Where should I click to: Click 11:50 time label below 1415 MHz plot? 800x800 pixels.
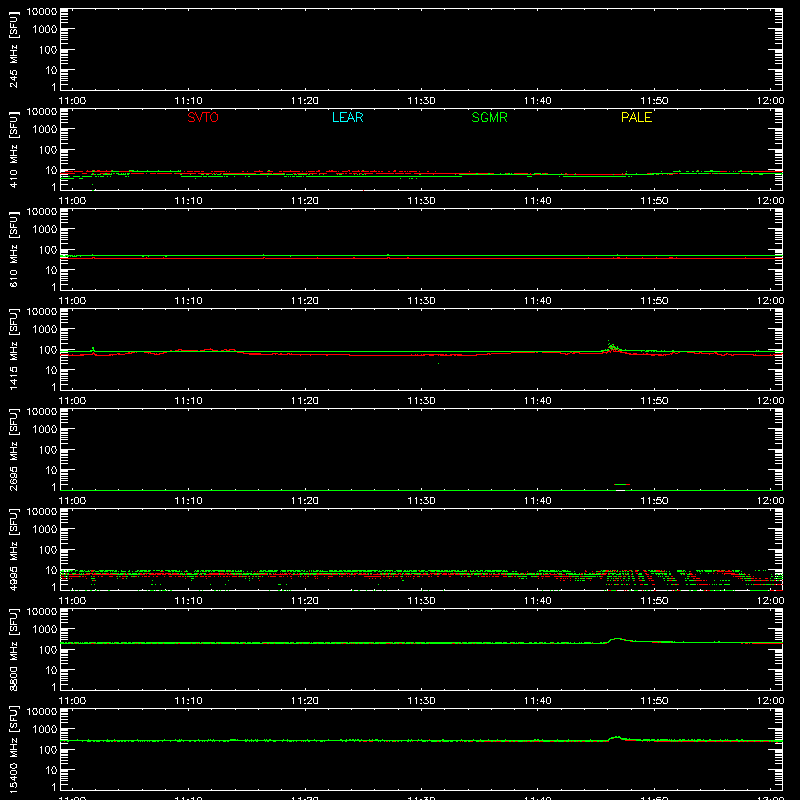pyautogui.click(x=654, y=401)
